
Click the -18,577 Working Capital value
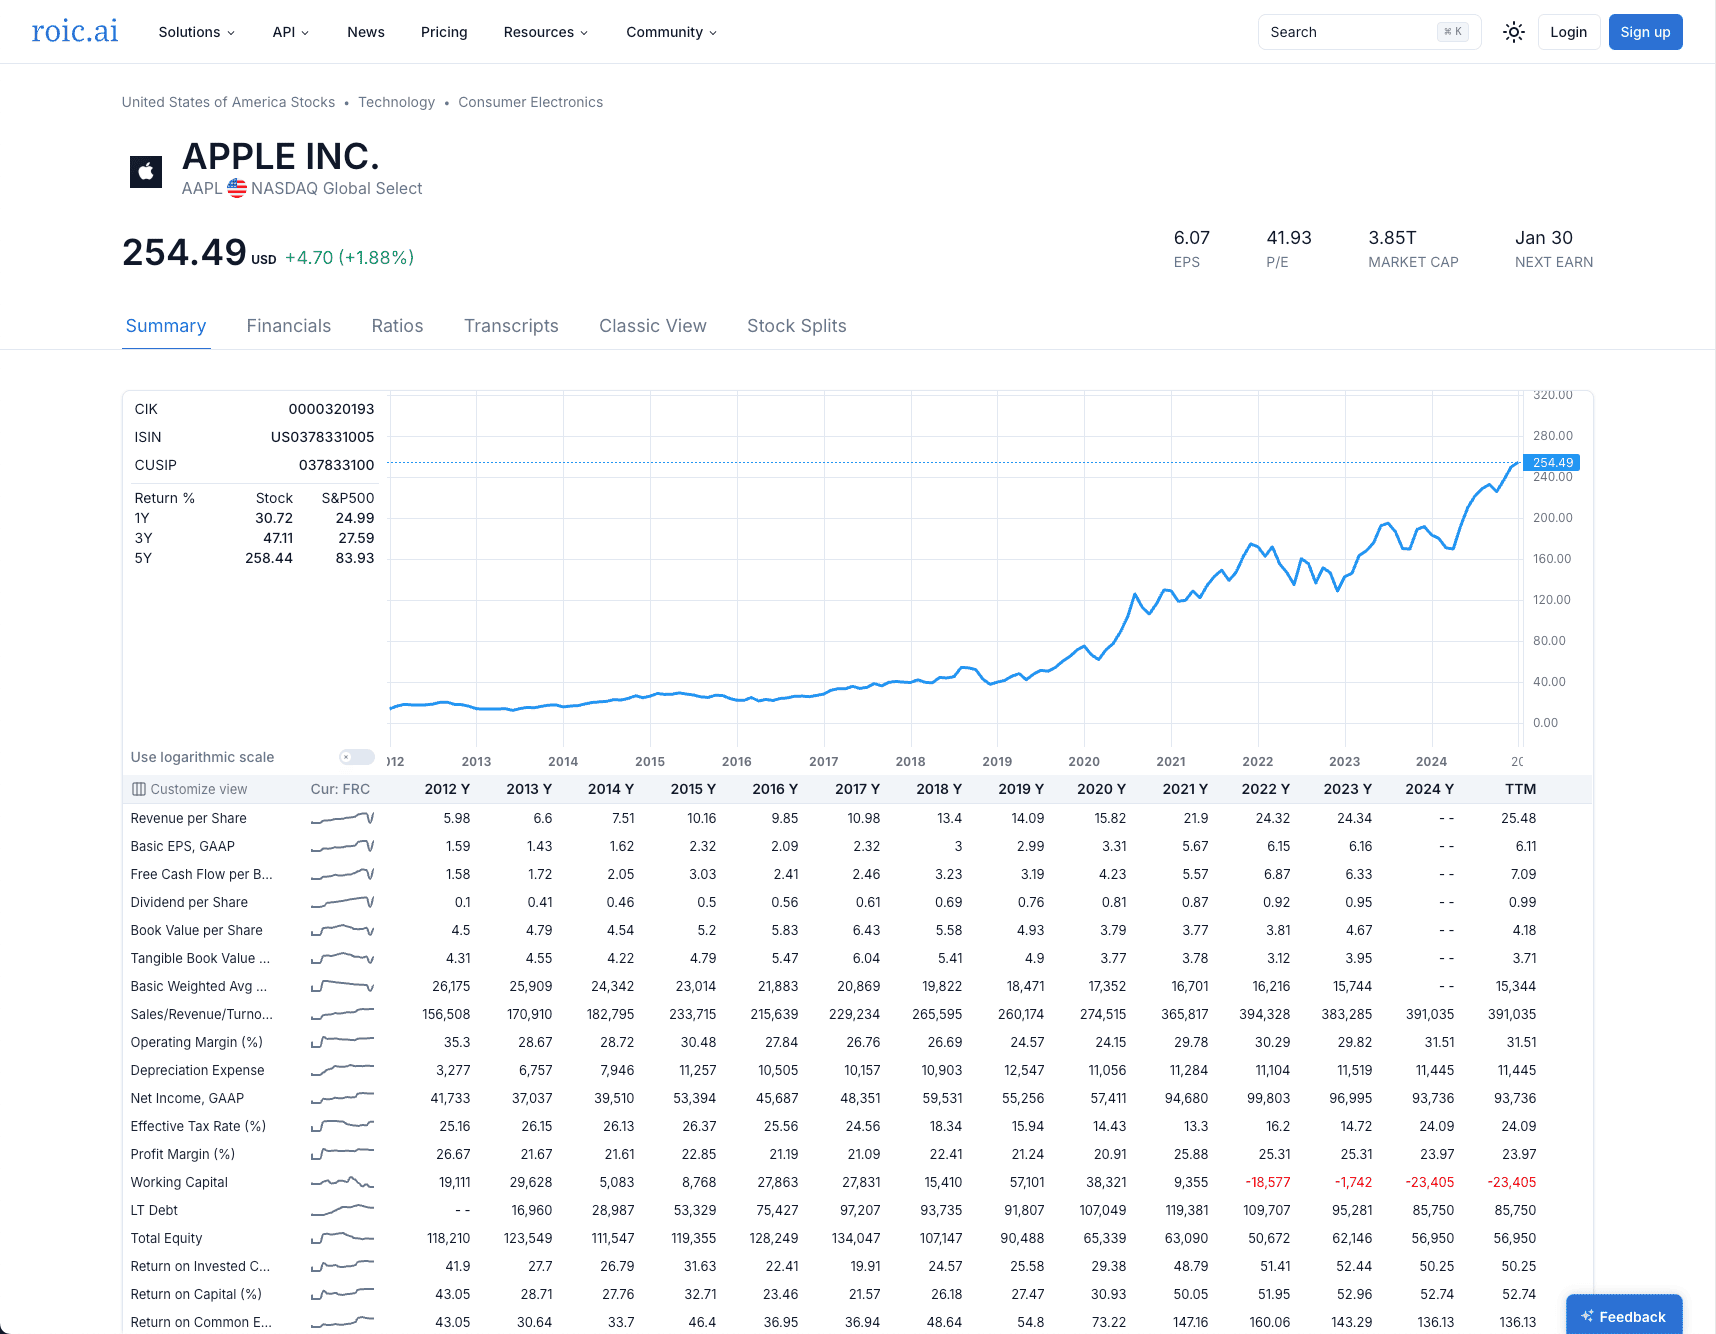[x=1268, y=1182]
